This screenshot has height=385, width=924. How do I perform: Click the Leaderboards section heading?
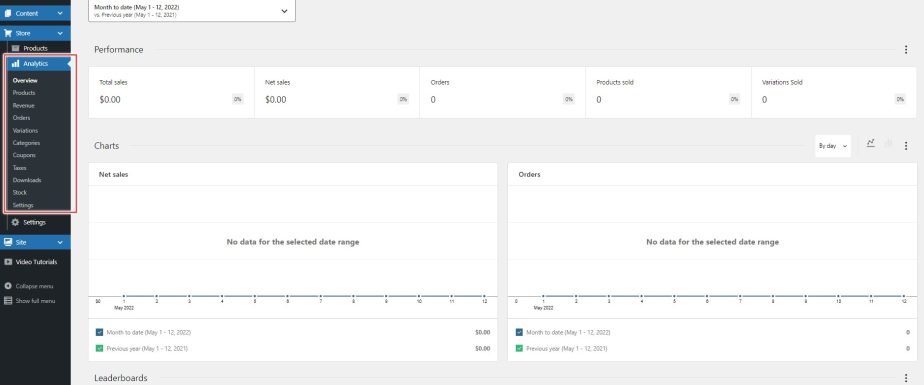click(x=121, y=378)
